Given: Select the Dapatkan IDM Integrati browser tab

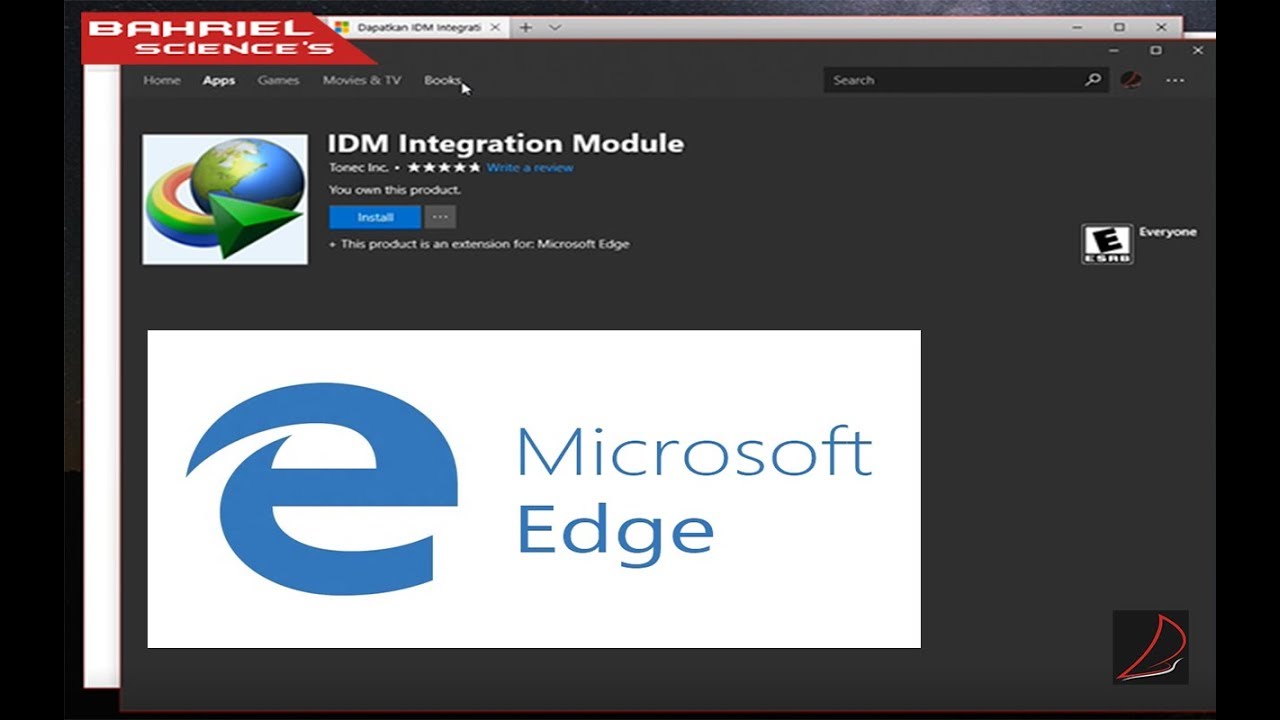Looking at the screenshot, I should coord(420,28).
